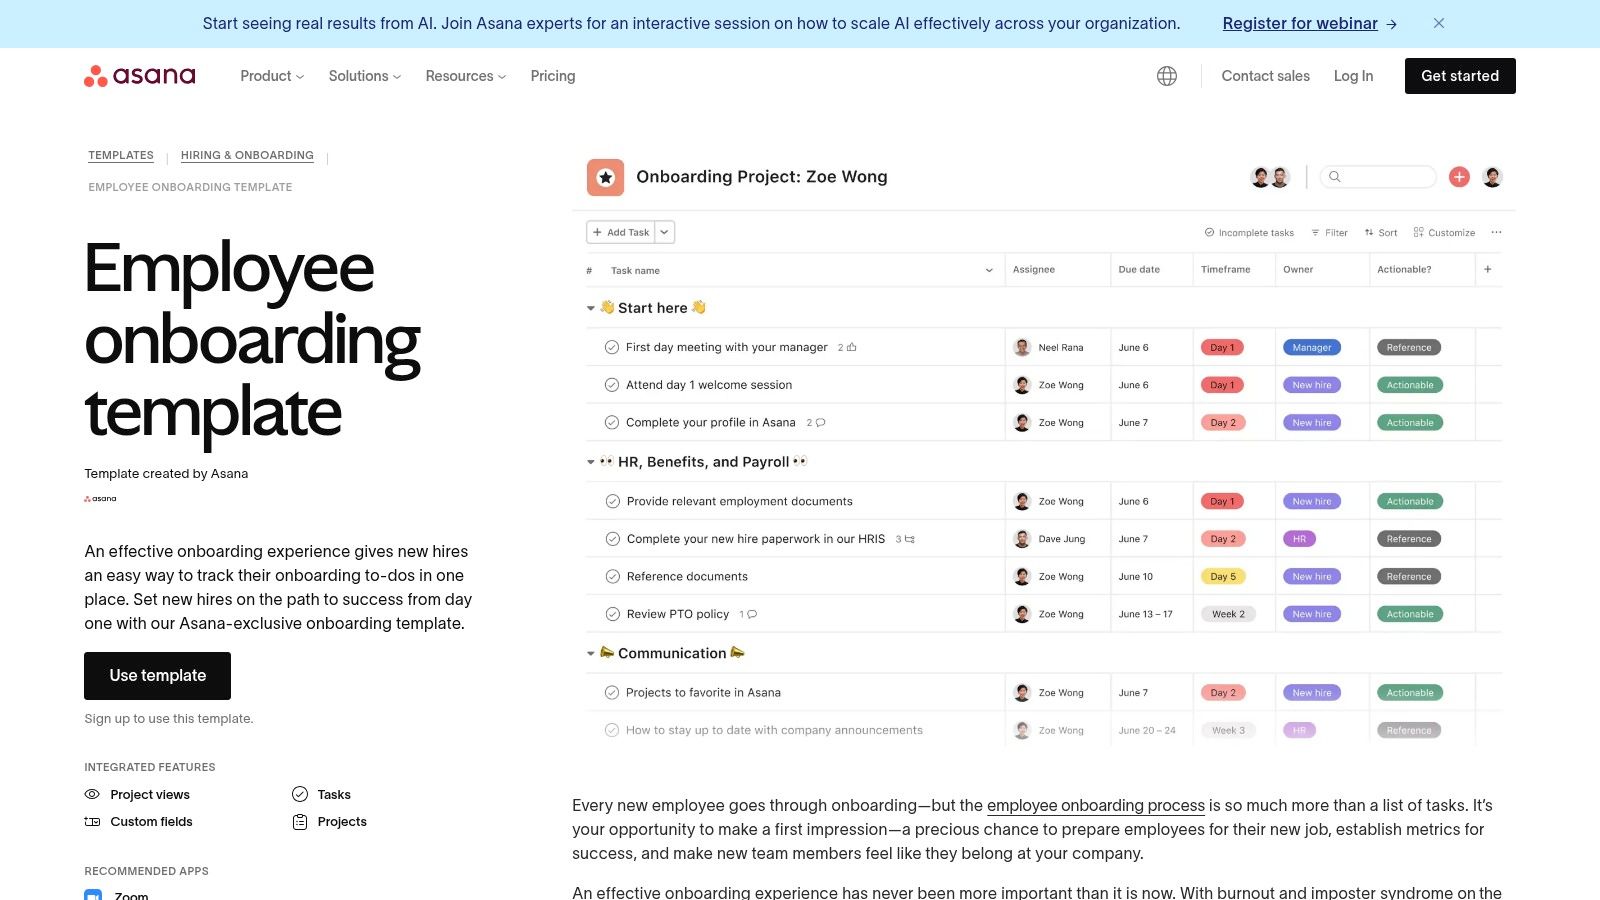
Task: Click the Projects clipboard icon
Action: point(300,822)
